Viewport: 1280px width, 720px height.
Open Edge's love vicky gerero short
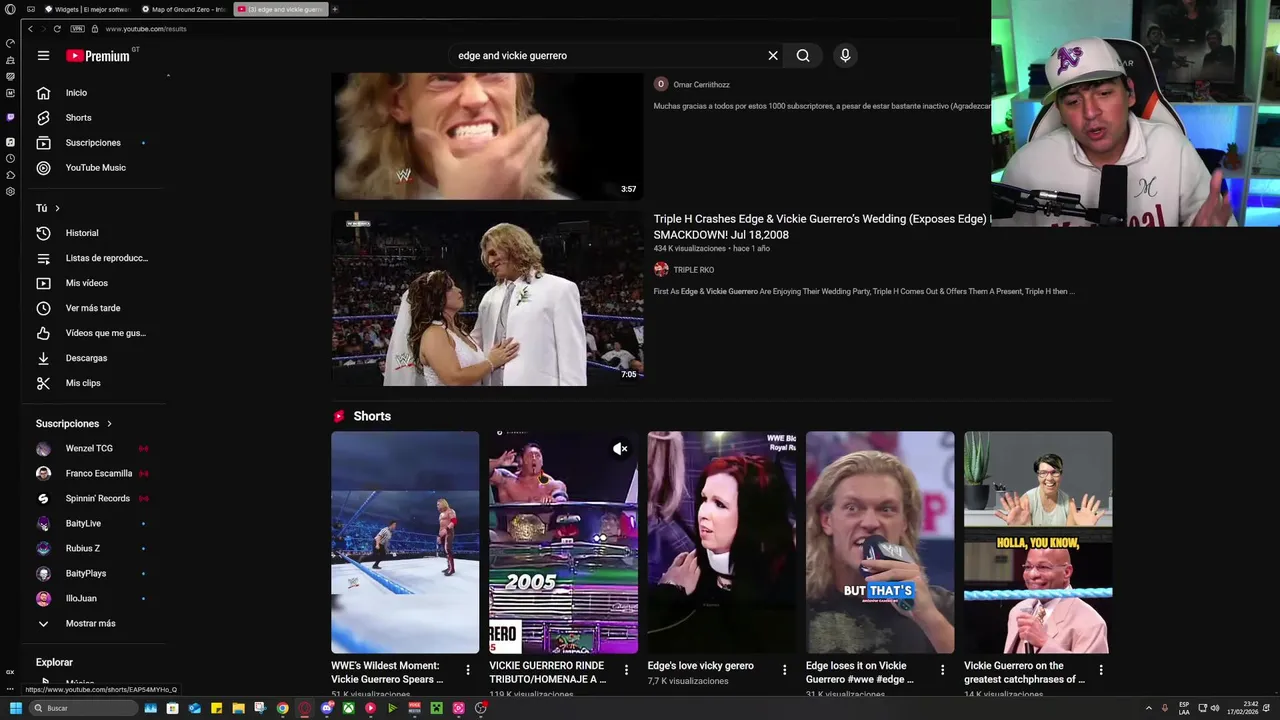(x=721, y=542)
